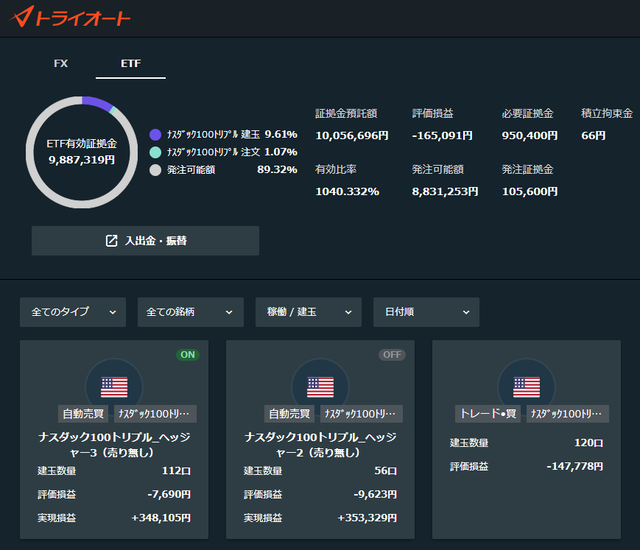The width and height of the screenshot is (640, 550).
Task: Click ナスダック100トリ… tag on ヘッジャー2 card
Action: coord(362,414)
